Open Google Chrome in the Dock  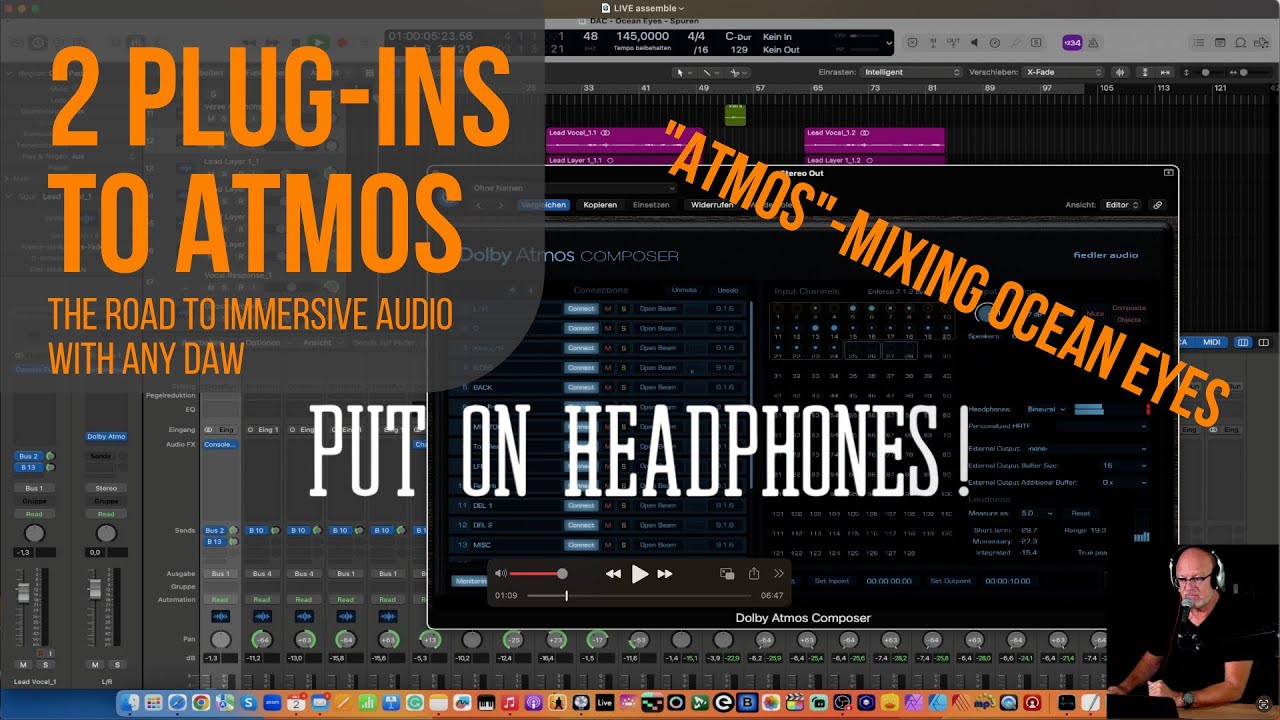pos(201,704)
